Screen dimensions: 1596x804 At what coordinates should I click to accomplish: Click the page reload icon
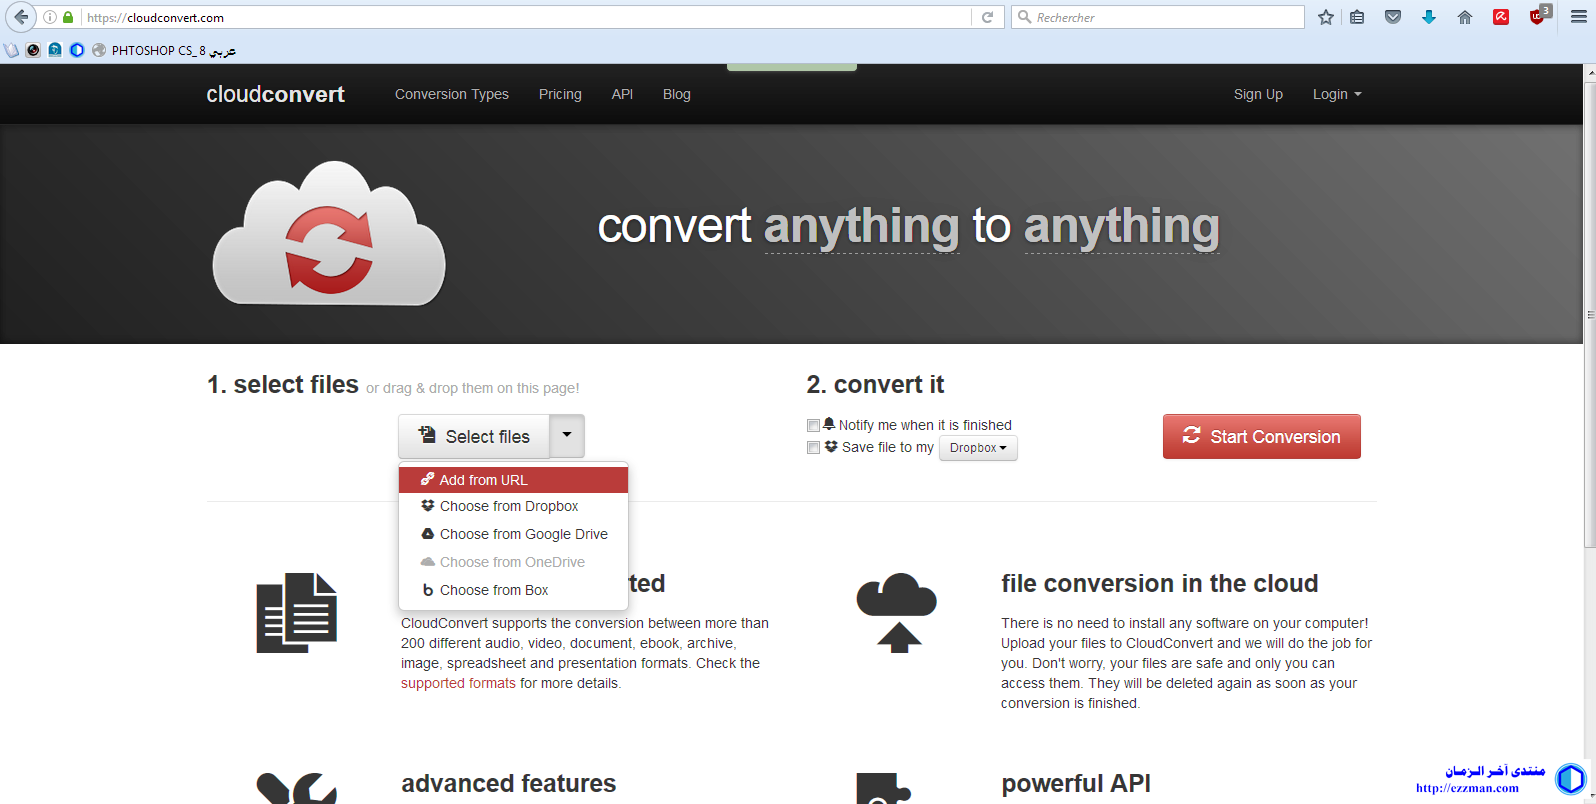pyautogui.click(x=987, y=17)
